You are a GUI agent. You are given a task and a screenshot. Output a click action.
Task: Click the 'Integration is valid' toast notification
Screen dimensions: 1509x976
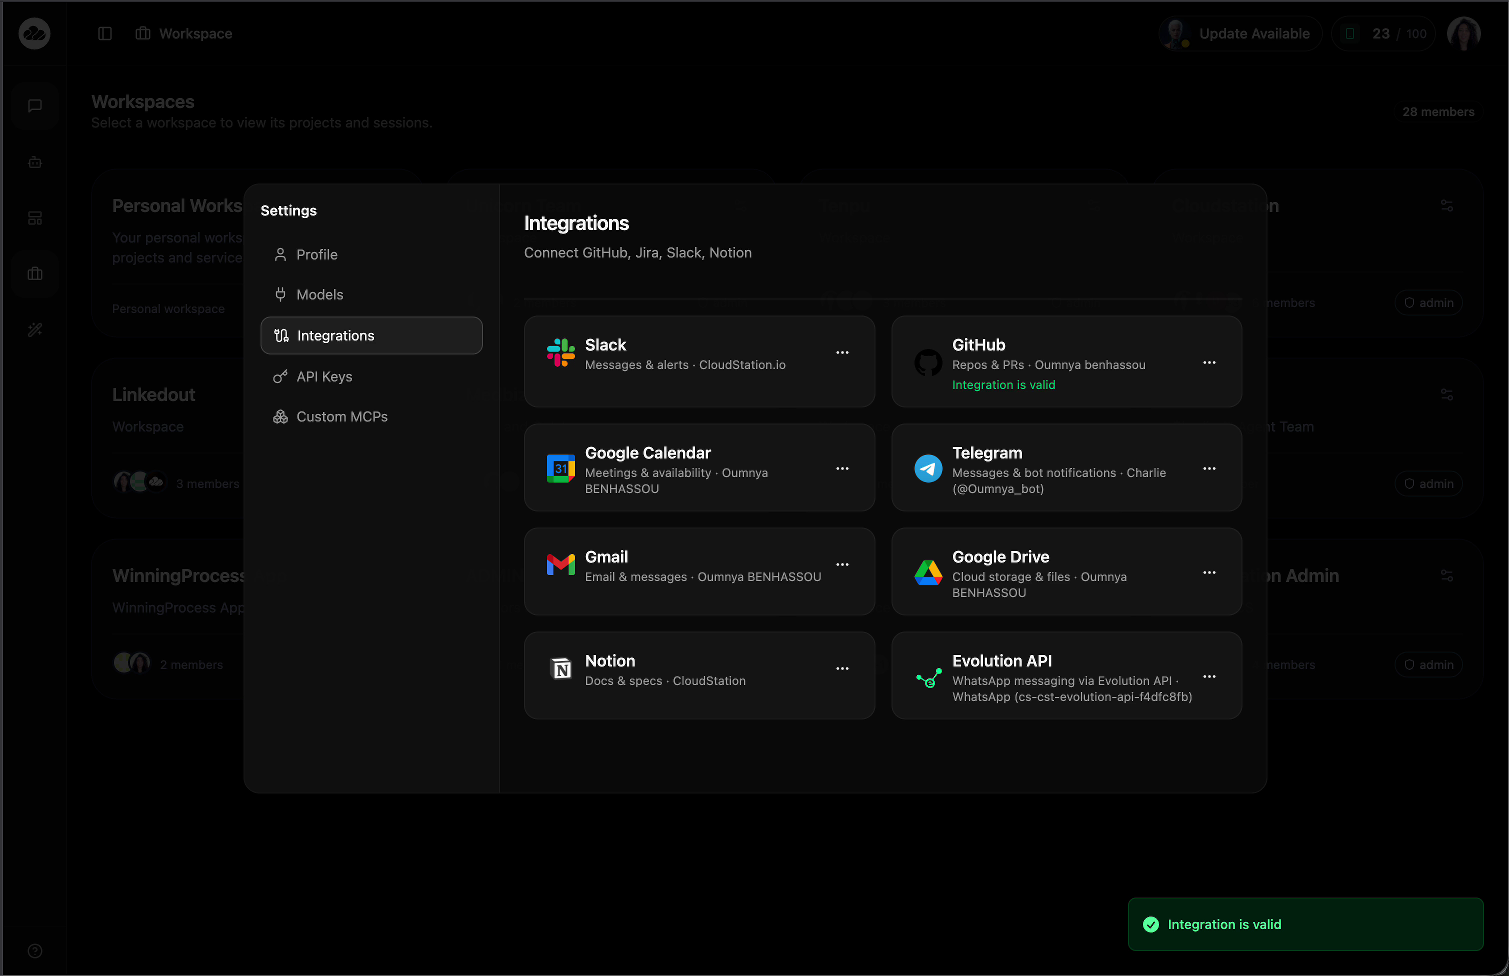tap(1306, 924)
